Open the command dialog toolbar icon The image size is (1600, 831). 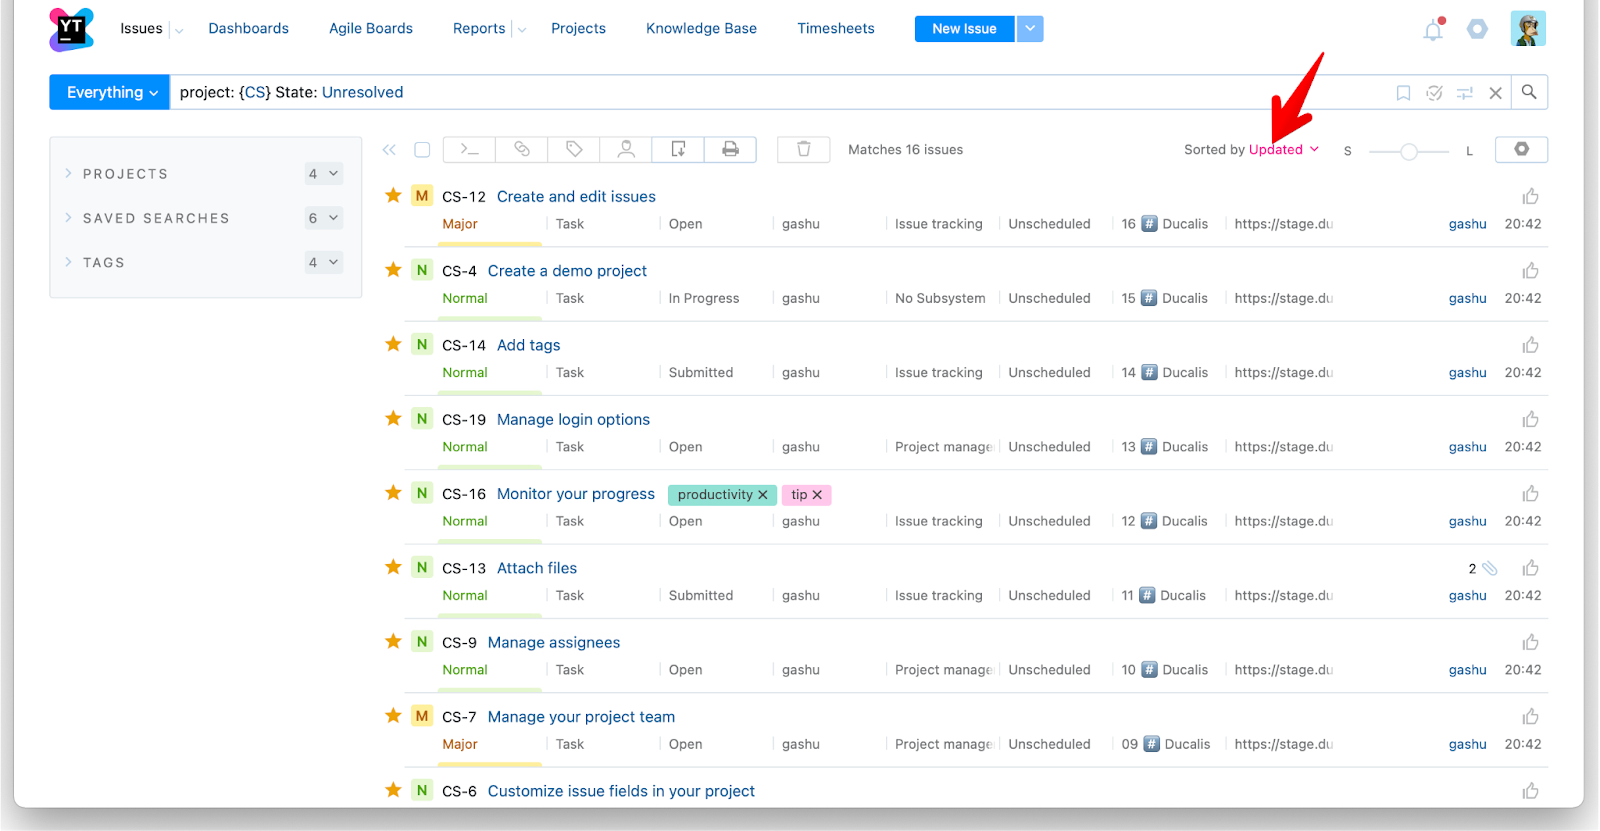pos(469,149)
